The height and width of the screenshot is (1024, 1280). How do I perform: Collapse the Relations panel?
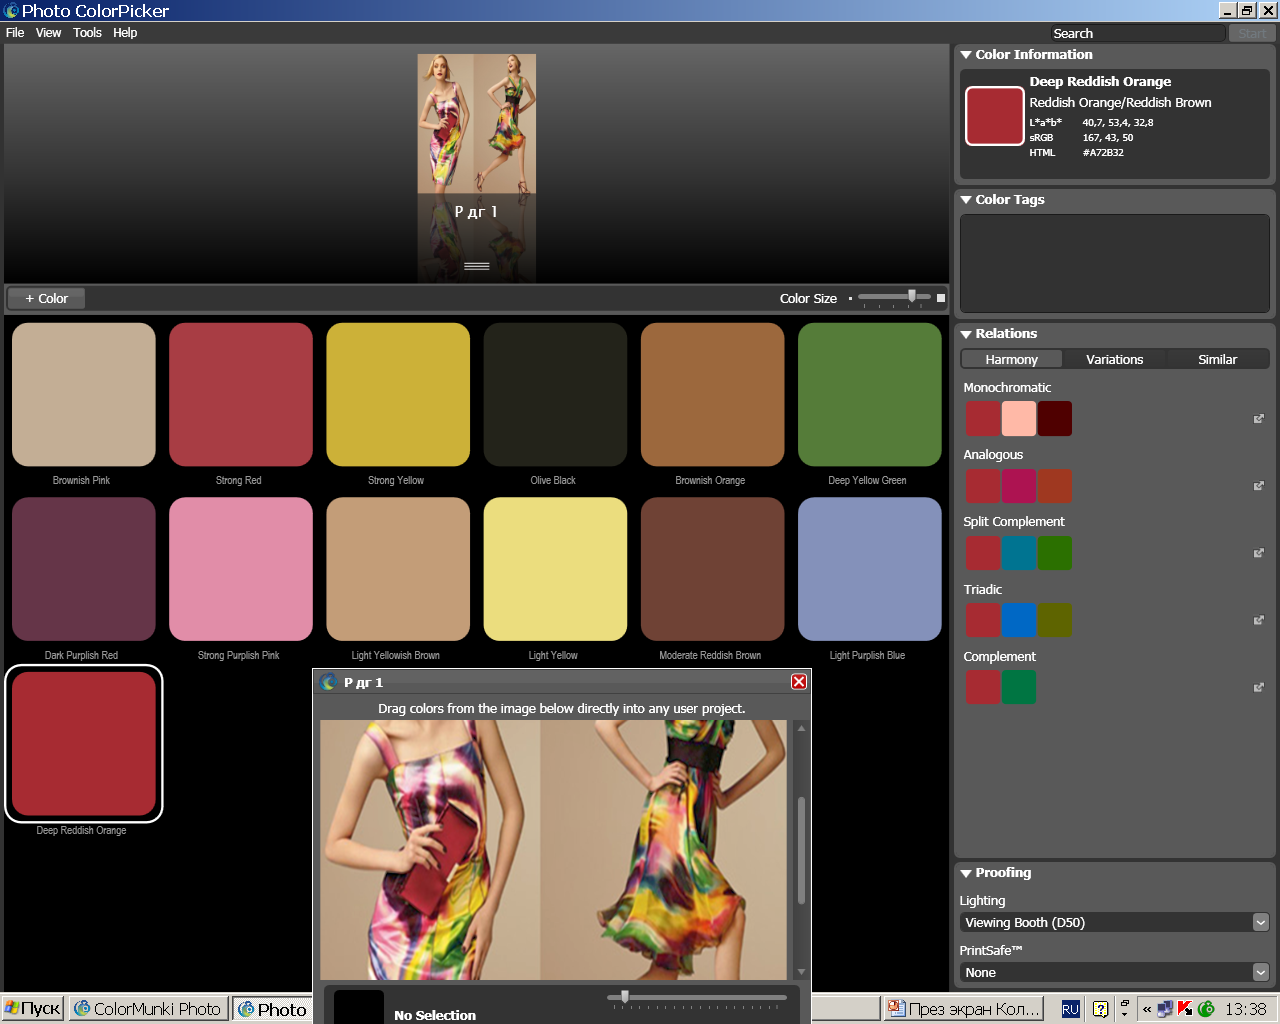966,334
